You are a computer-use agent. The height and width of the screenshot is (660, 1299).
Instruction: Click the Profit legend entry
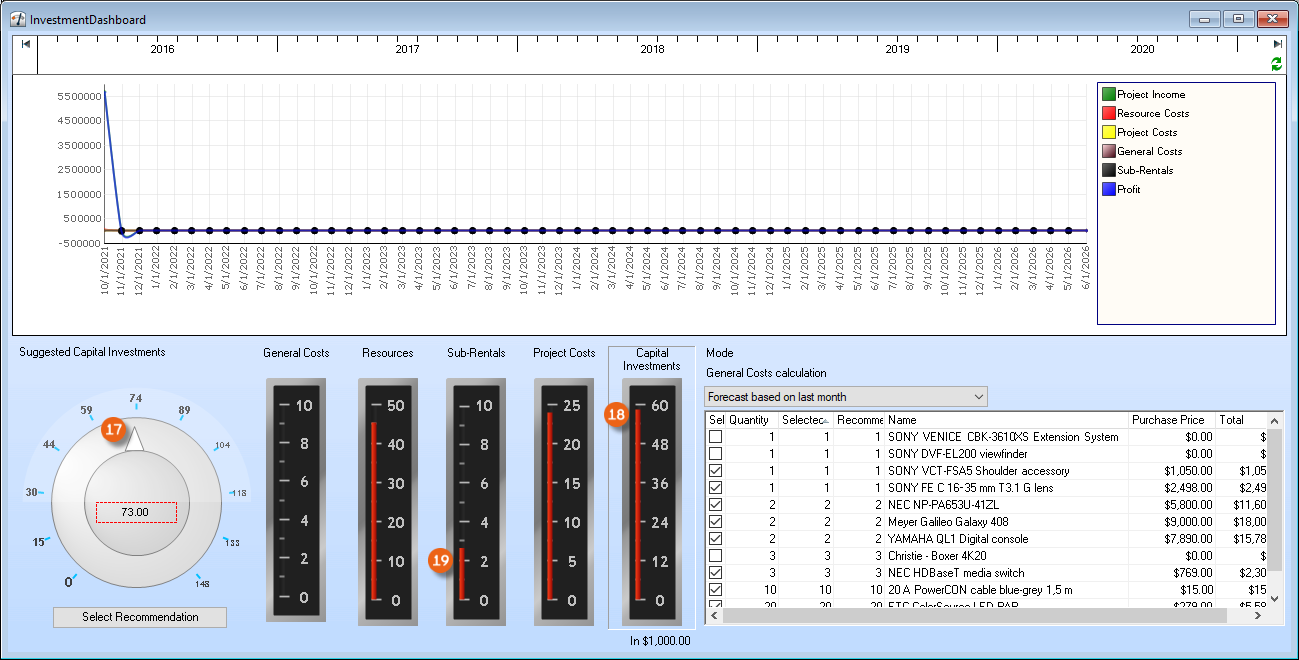pos(1128,189)
